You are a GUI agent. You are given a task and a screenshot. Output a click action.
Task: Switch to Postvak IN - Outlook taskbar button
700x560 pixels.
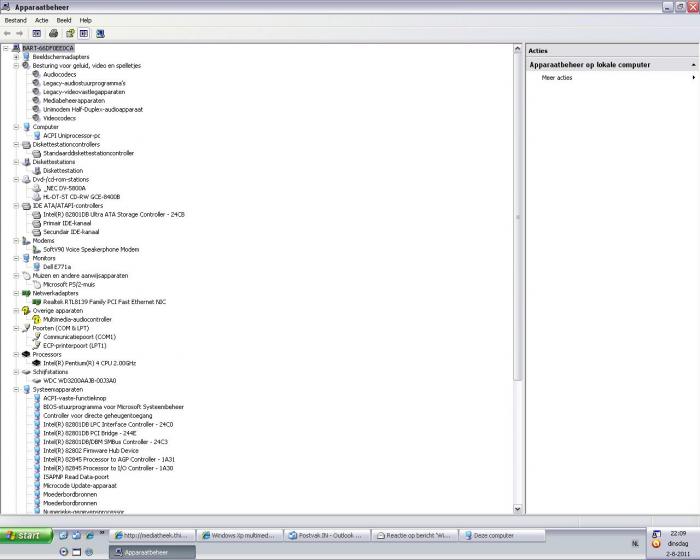tap(326, 535)
